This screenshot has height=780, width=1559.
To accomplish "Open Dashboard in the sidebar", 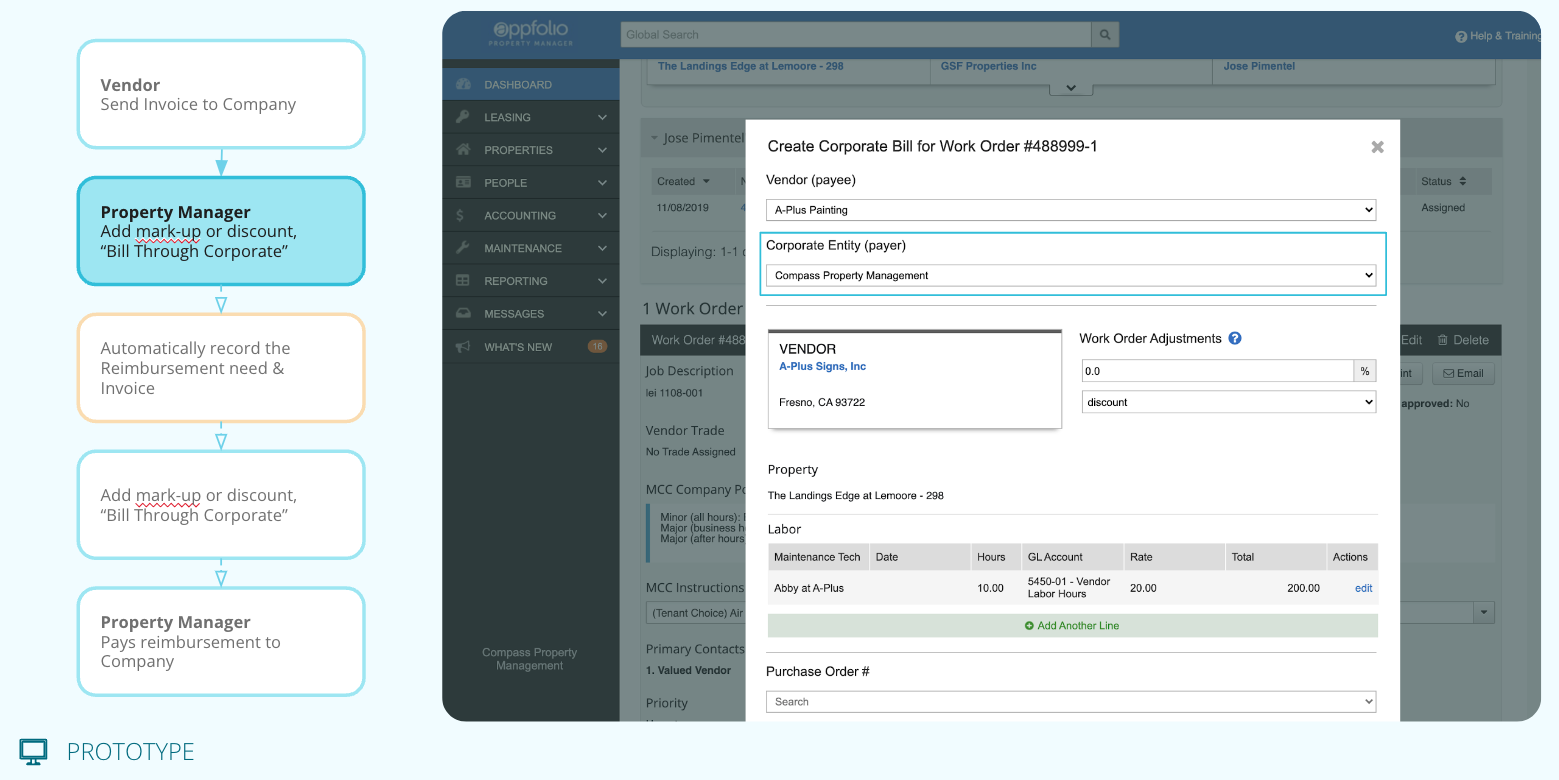I will [x=531, y=85].
